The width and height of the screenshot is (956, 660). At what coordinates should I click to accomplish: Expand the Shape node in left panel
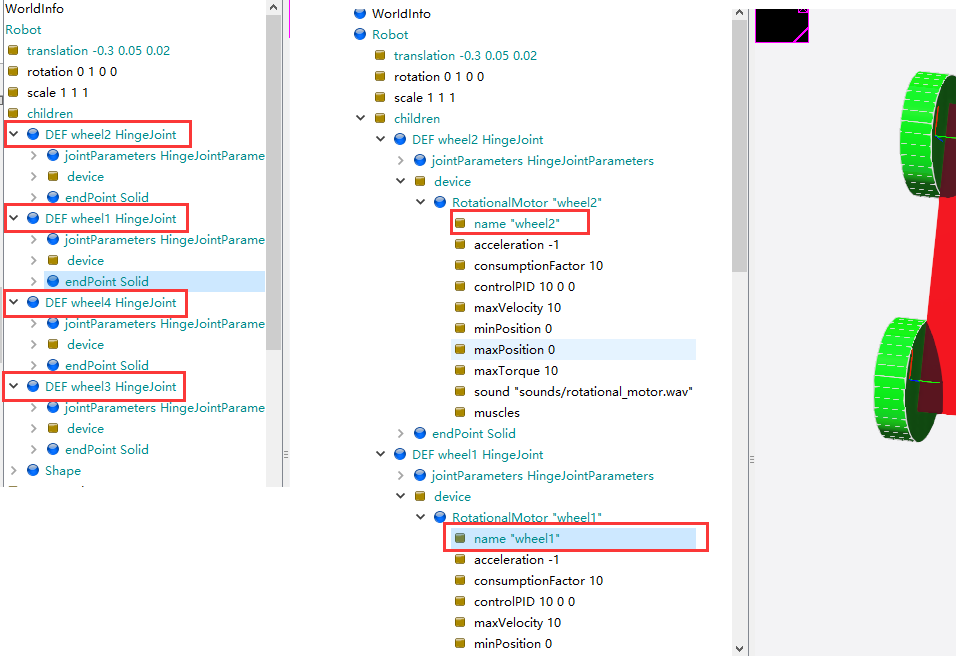coord(13,470)
